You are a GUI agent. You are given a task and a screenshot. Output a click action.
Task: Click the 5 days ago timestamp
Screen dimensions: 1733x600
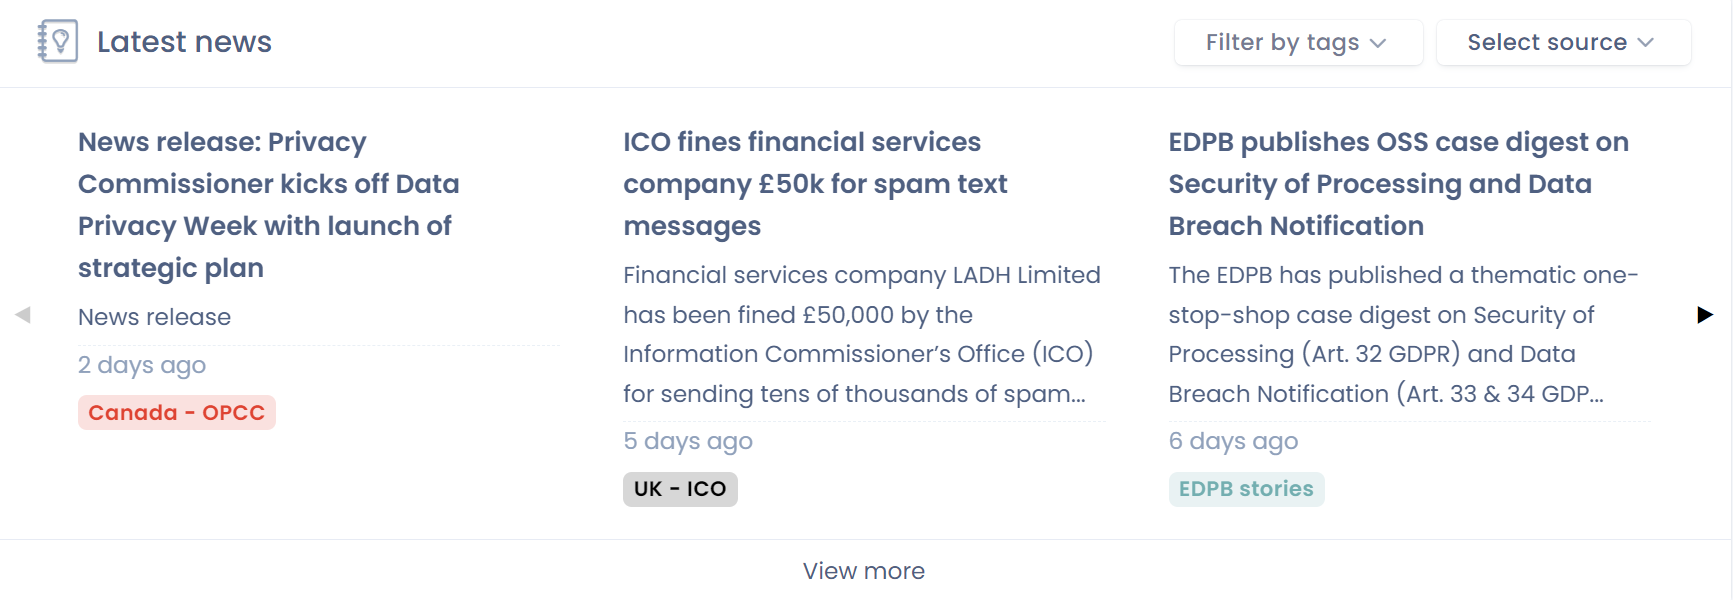688,441
